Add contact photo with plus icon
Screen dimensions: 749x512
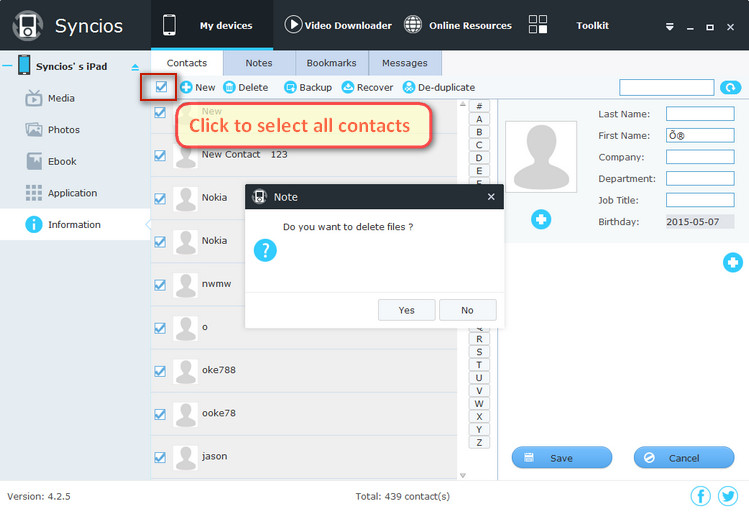coord(541,219)
